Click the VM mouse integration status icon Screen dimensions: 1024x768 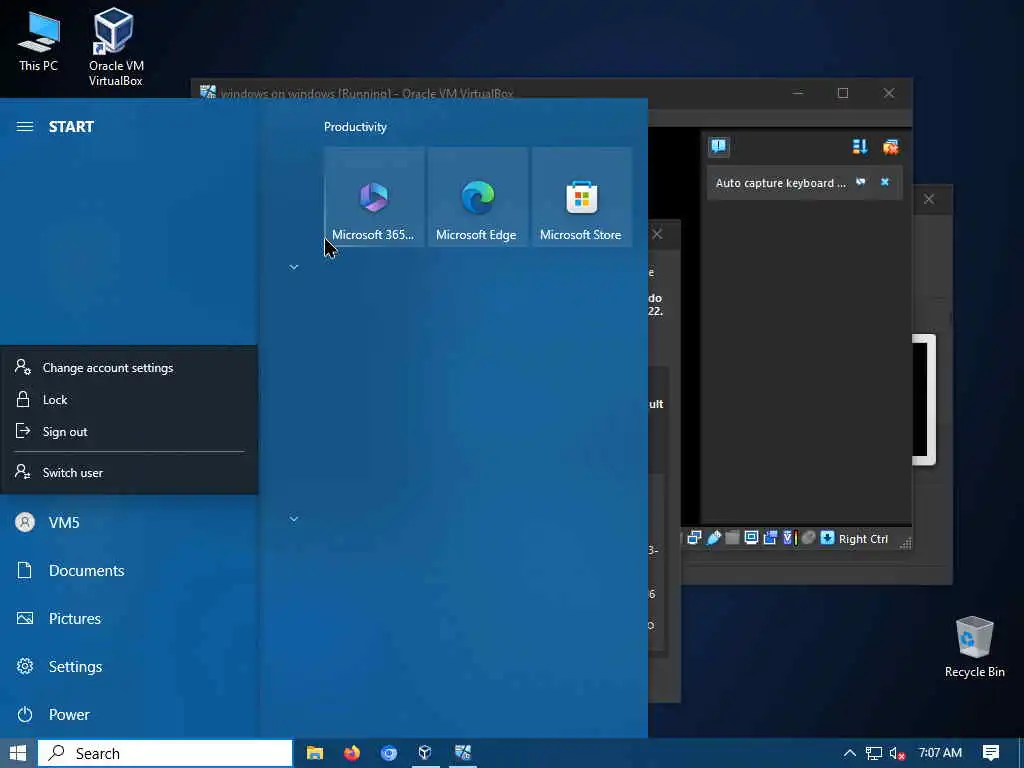808,537
